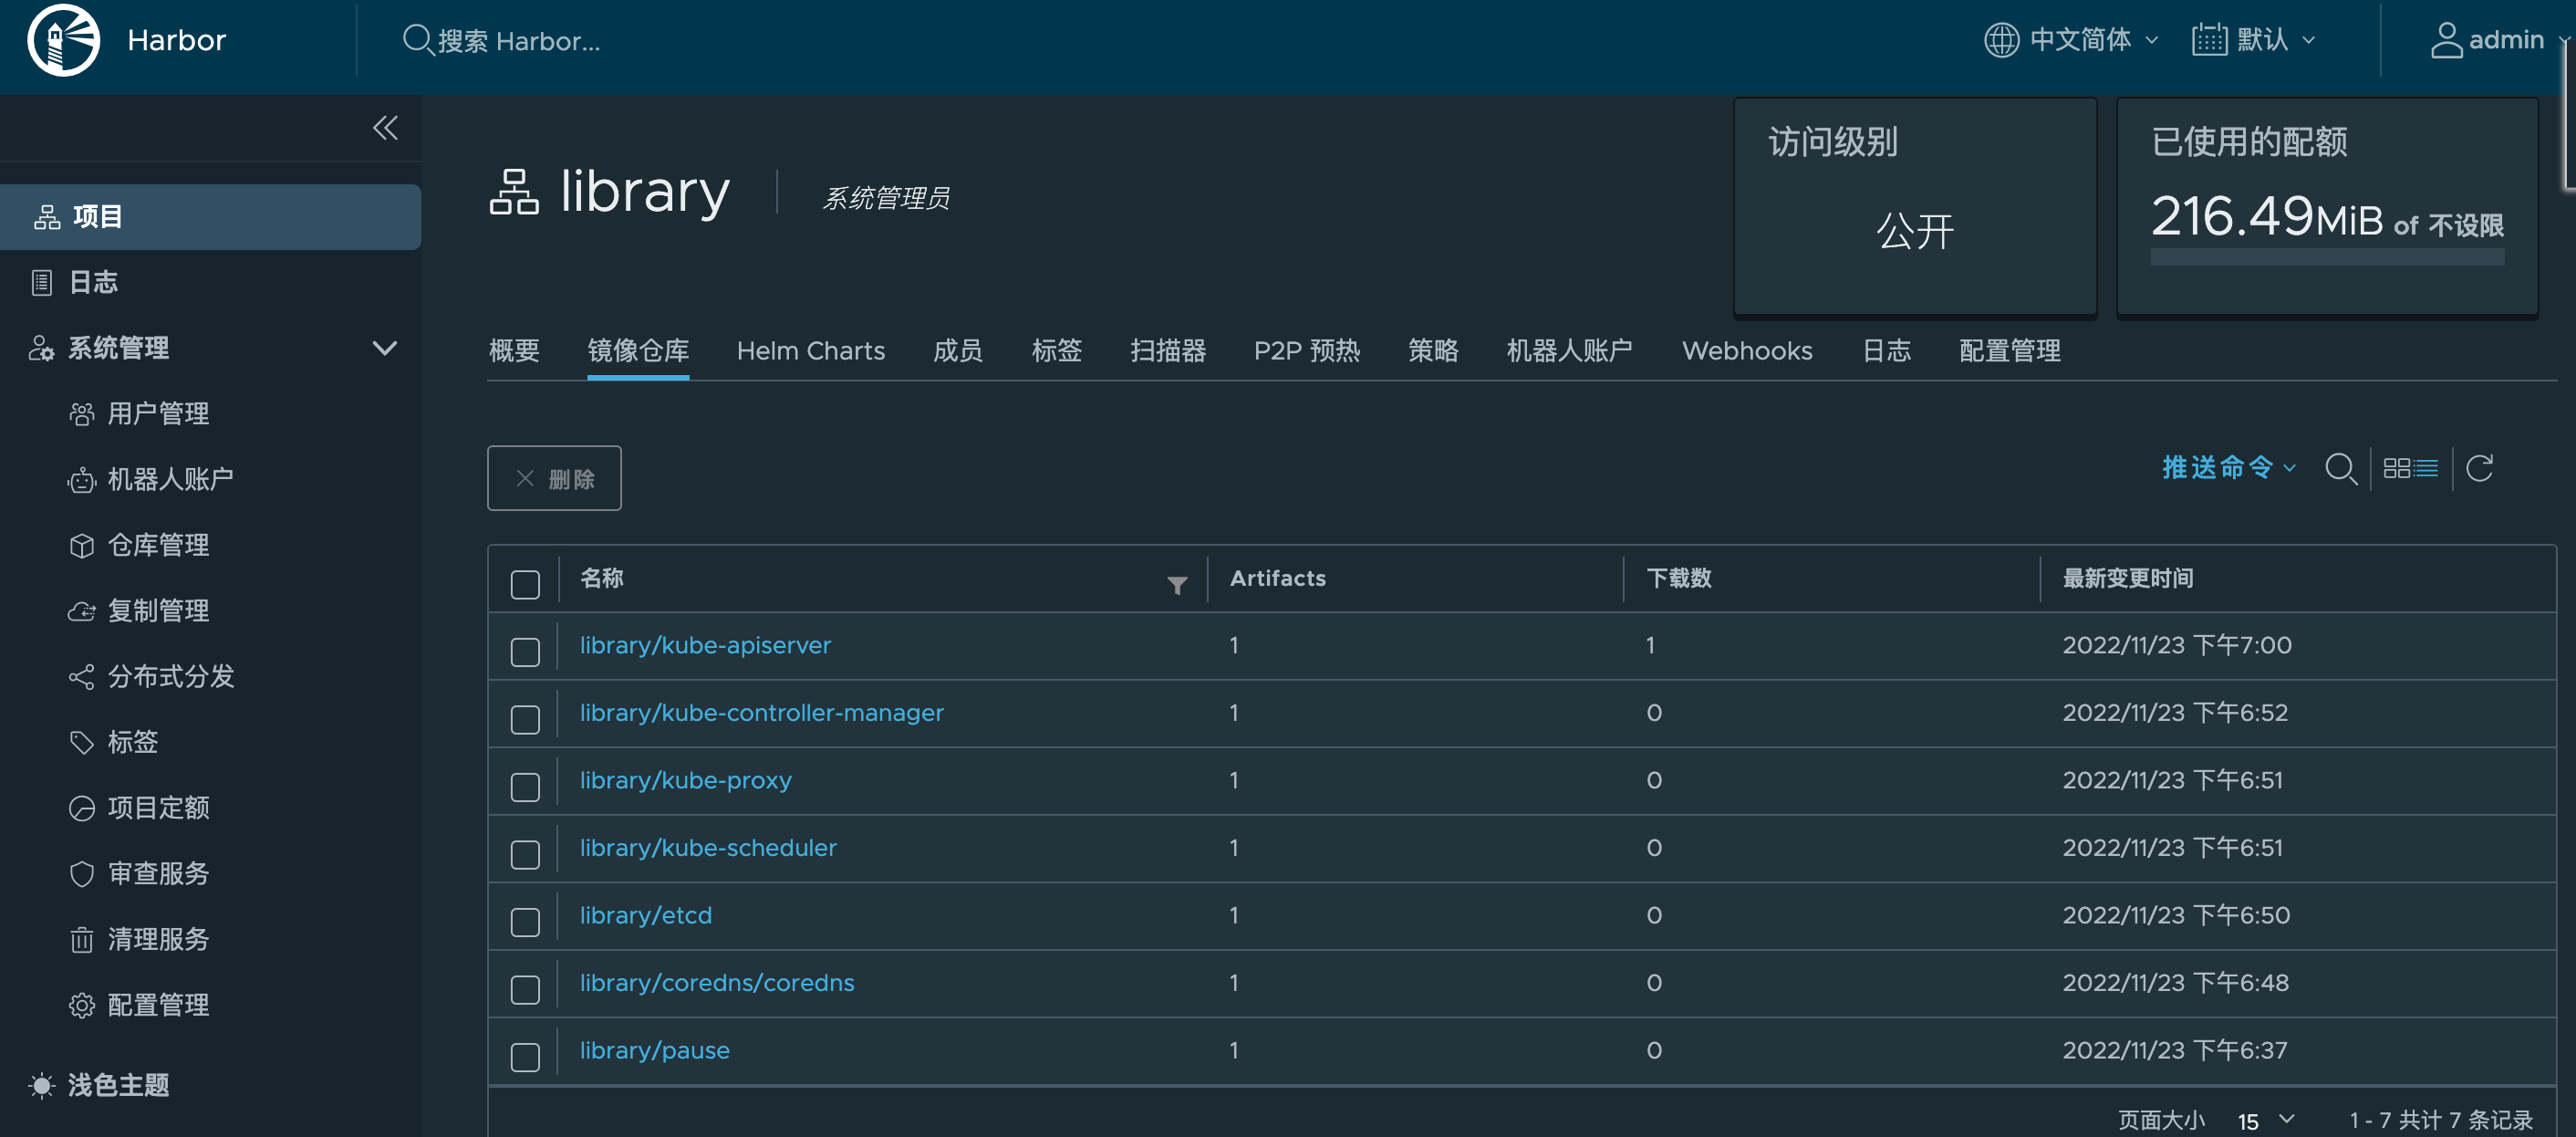Click the globe language icon
The width and height of the screenshot is (2576, 1137).
click(x=2001, y=40)
